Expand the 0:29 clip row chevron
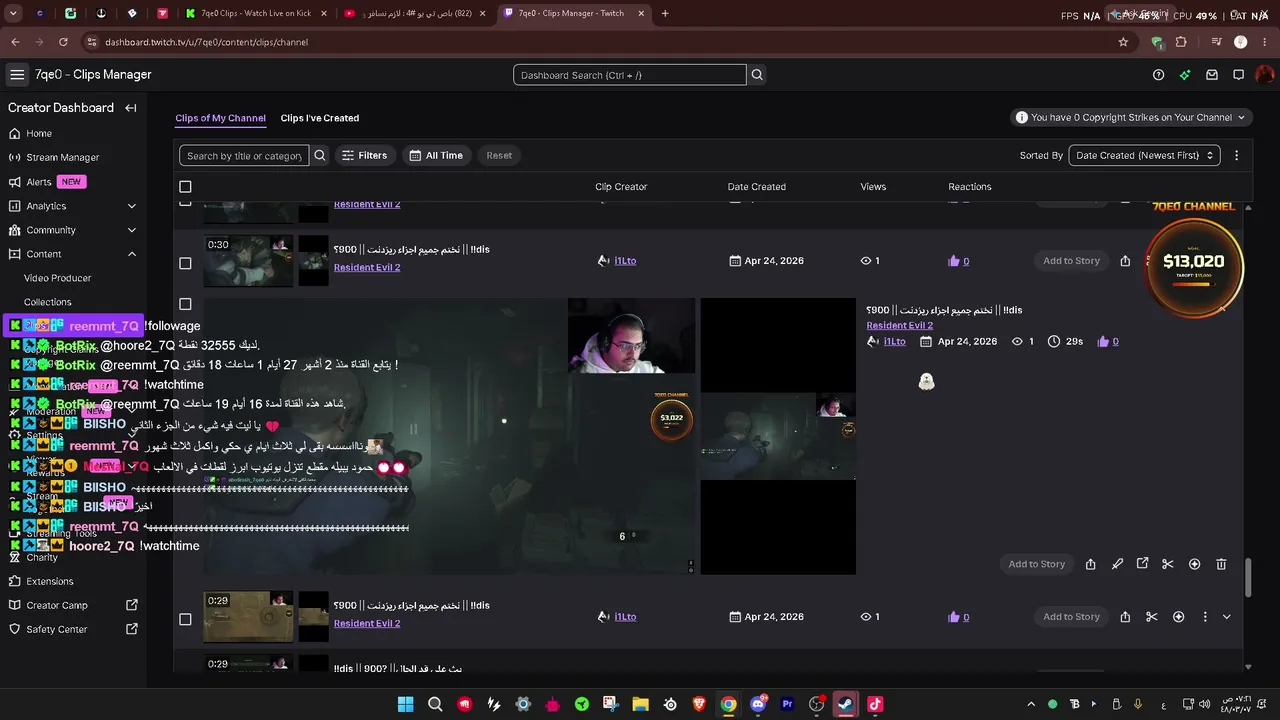The height and width of the screenshot is (720, 1280). (x=1226, y=617)
